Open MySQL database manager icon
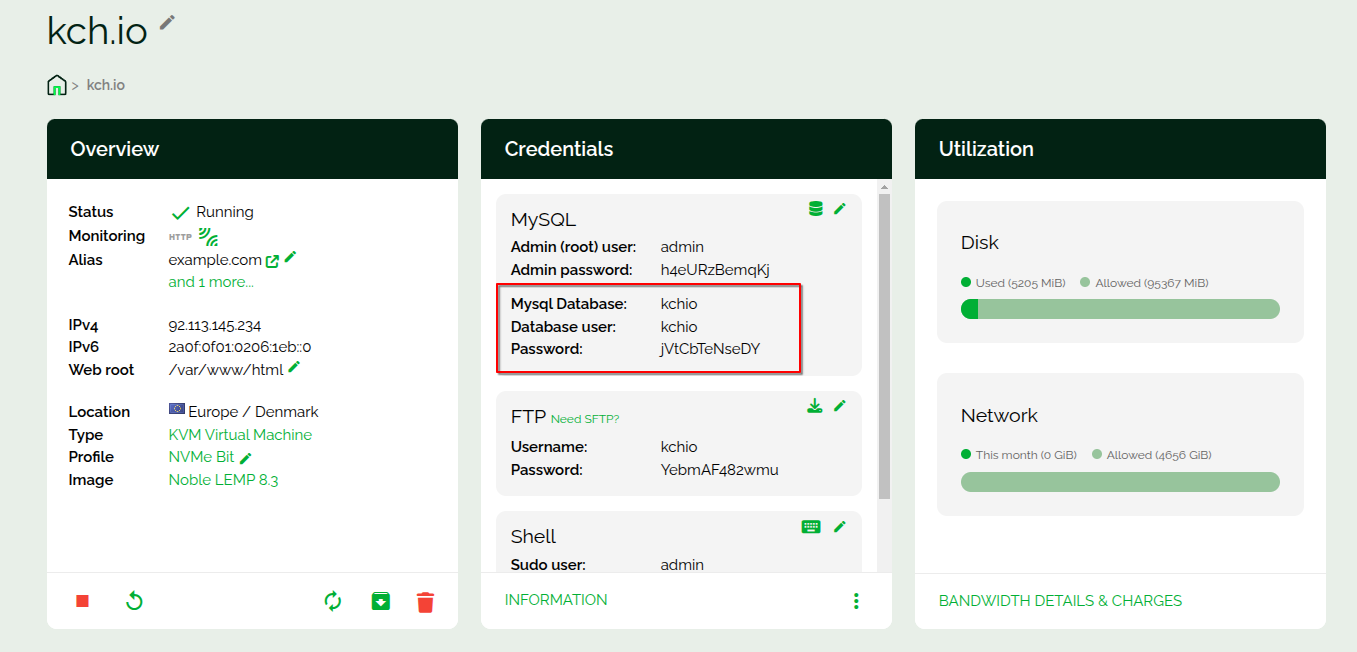The width and height of the screenshot is (1357, 652). (x=816, y=209)
